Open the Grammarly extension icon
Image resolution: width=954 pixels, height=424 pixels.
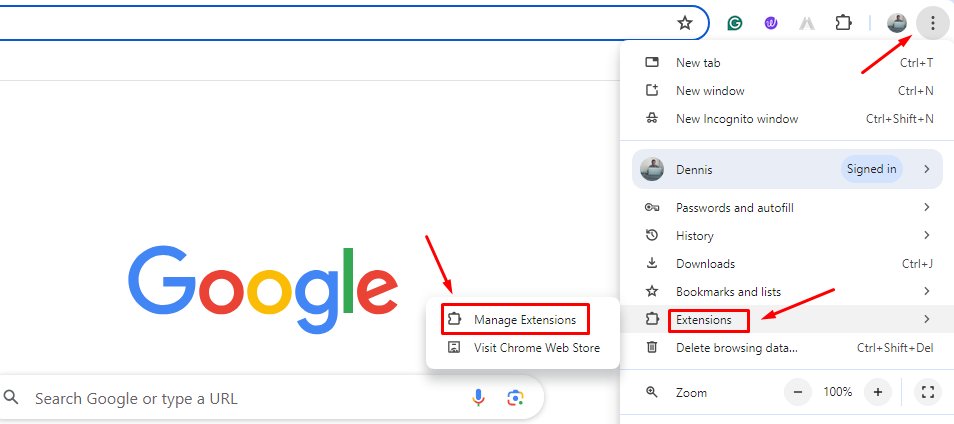click(x=735, y=22)
